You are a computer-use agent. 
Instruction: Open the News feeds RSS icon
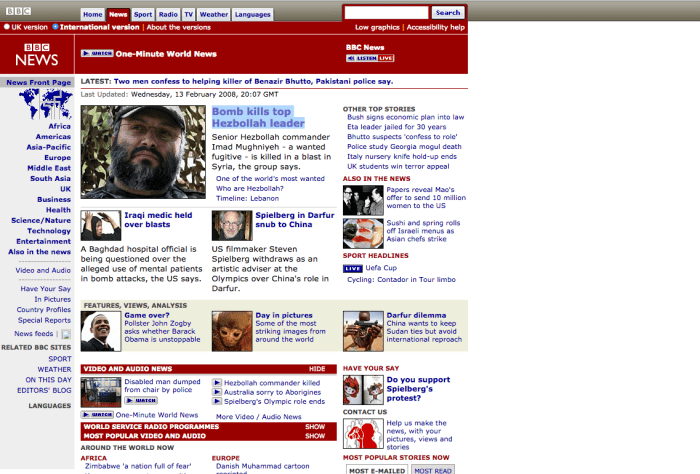[66, 334]
